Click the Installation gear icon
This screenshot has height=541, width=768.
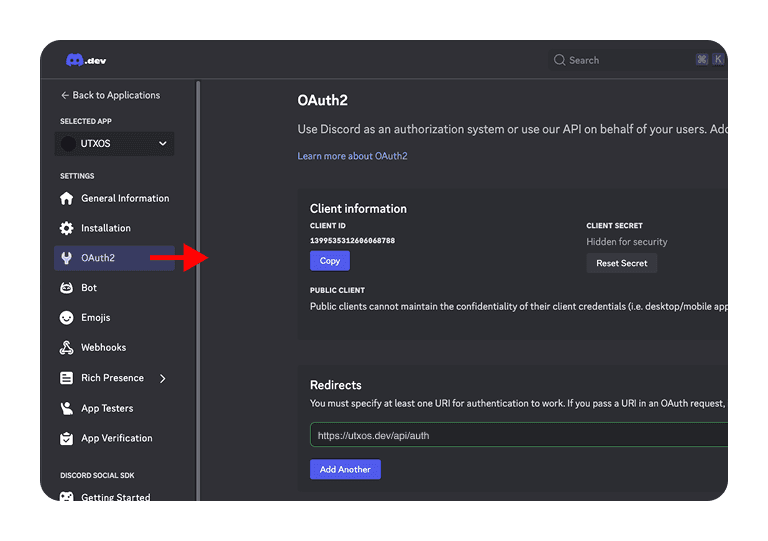(67, 228)
